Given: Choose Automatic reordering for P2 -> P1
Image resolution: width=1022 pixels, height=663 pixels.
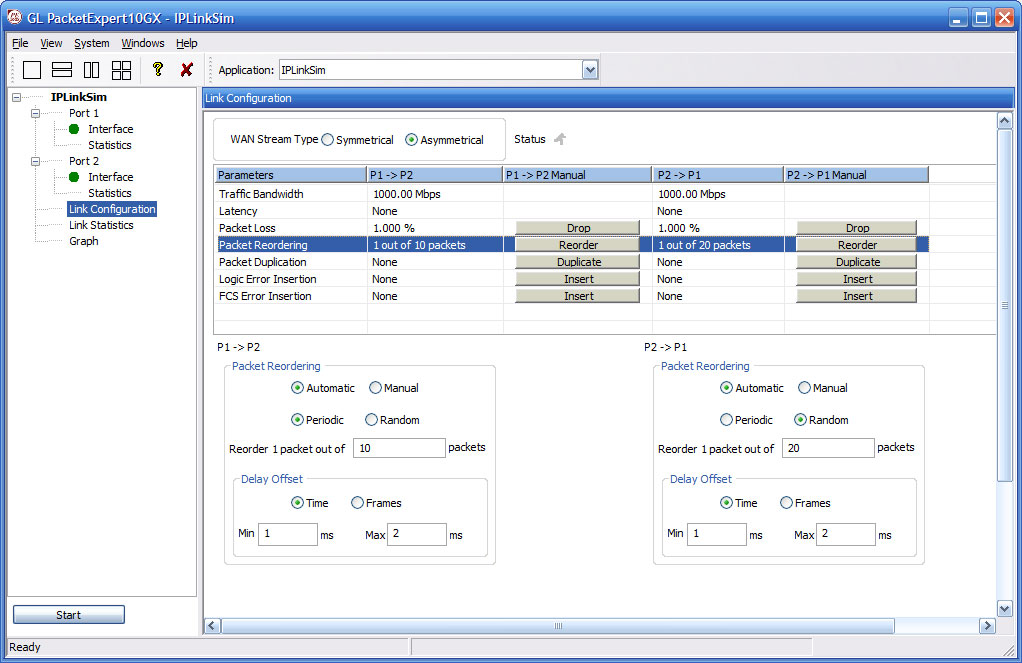Looking at the screenshot, I should click(x=726, y=388).
